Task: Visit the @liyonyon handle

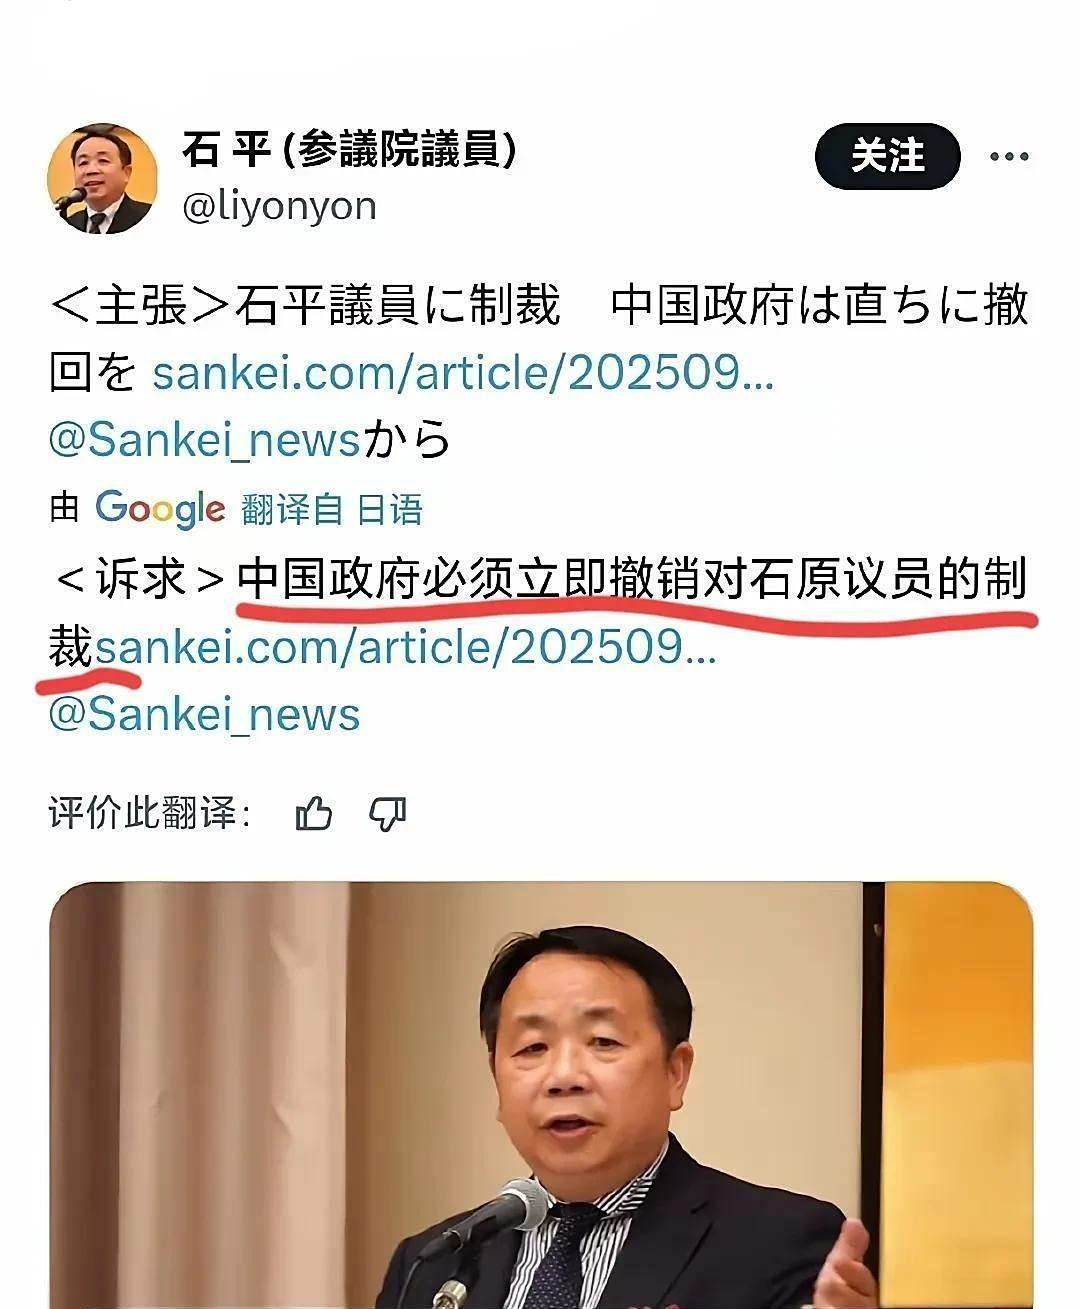Action: point(280,206)
